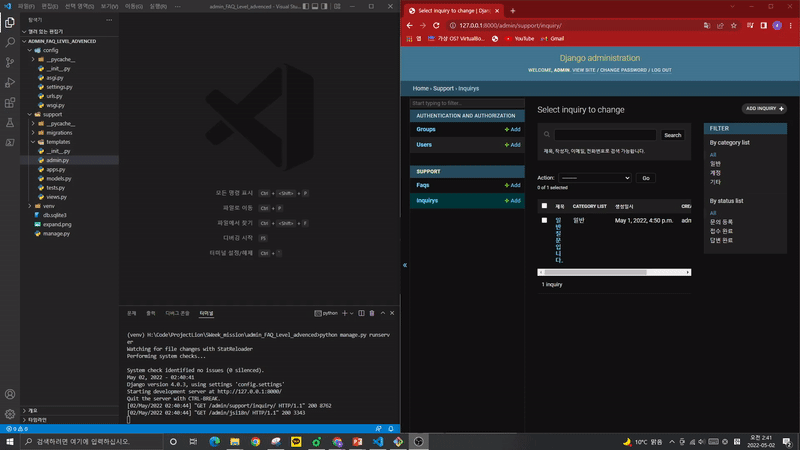Open Chrome share icon in address bar

tap(720, 26)
